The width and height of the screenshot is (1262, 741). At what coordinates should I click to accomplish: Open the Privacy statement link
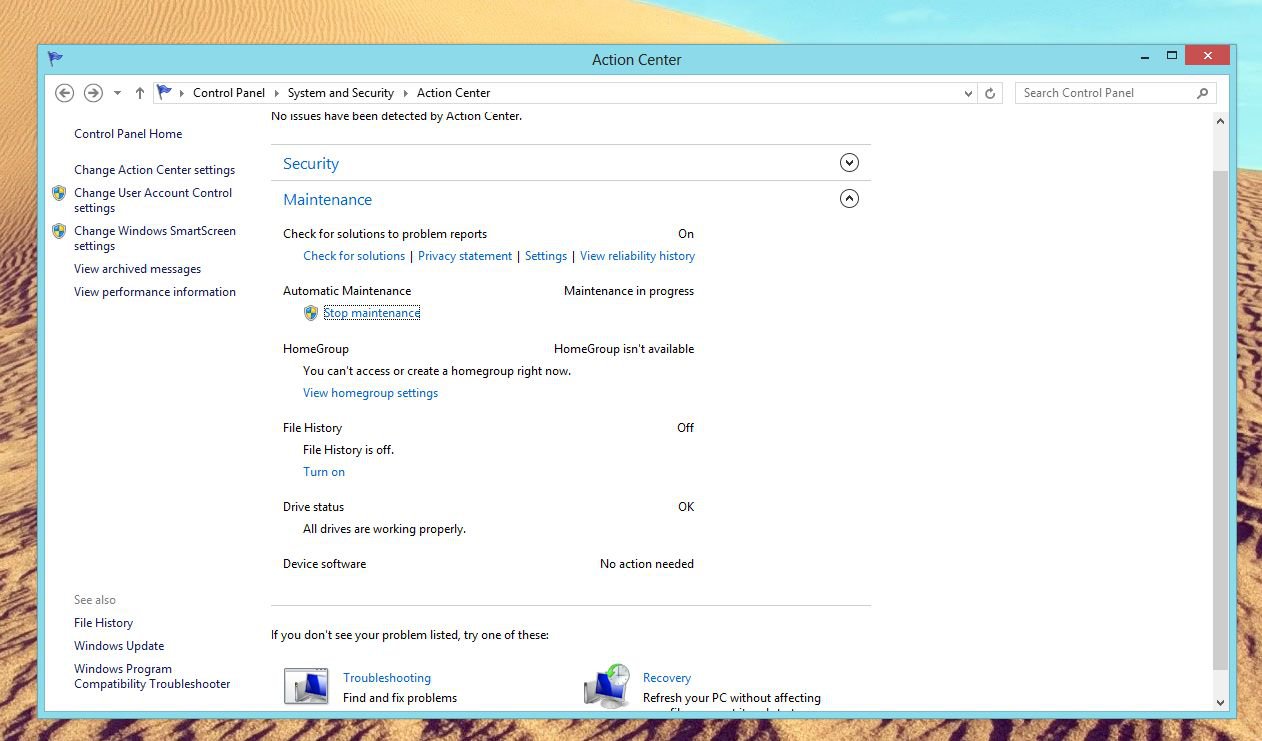tap(465, 256)
